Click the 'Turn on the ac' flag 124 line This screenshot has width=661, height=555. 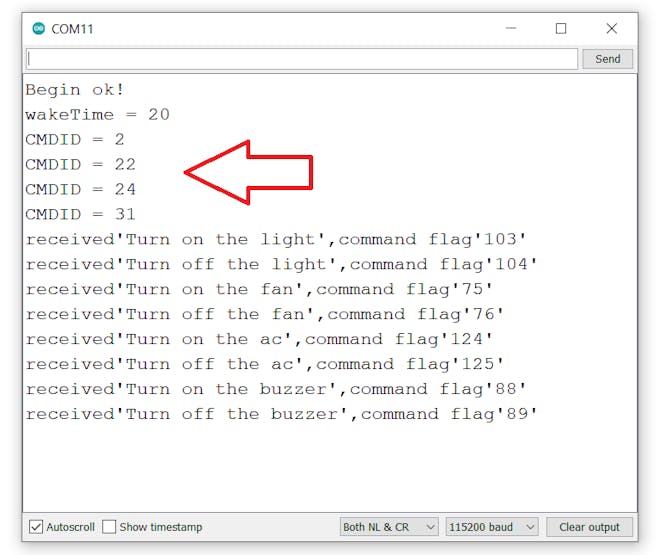pos(259,339)
